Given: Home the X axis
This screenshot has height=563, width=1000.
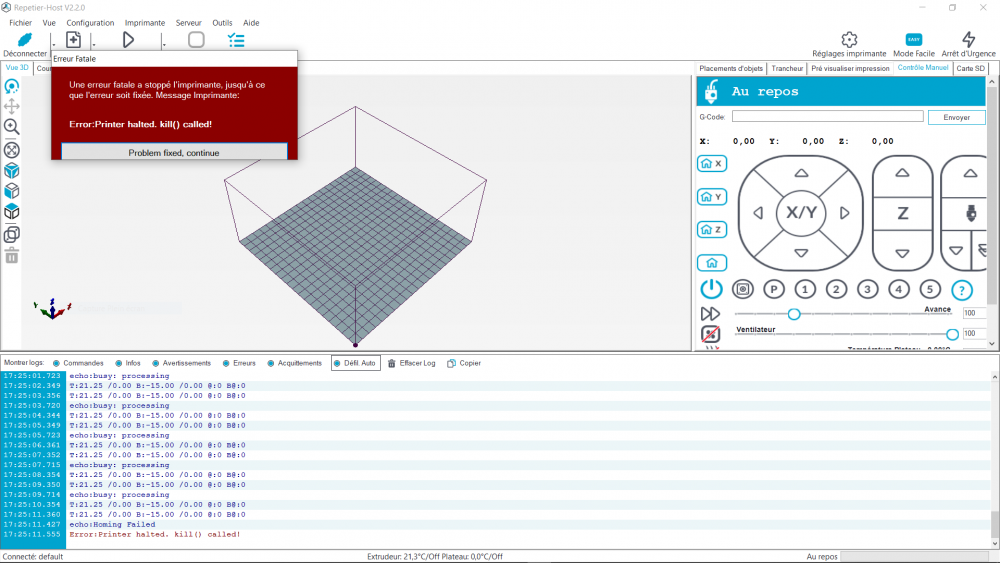Looking at the screenshot, I should coord(712,164).
